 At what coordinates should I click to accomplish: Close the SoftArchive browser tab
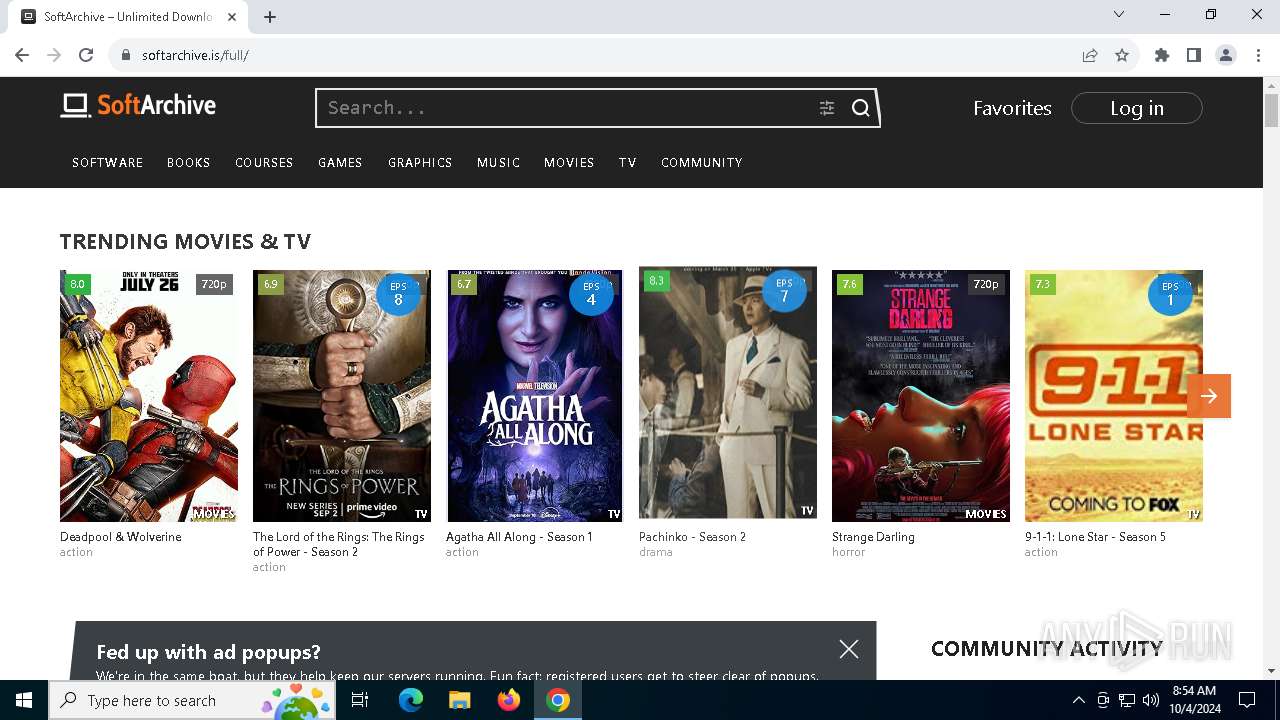pyautogui.click(x=232, y=17)
